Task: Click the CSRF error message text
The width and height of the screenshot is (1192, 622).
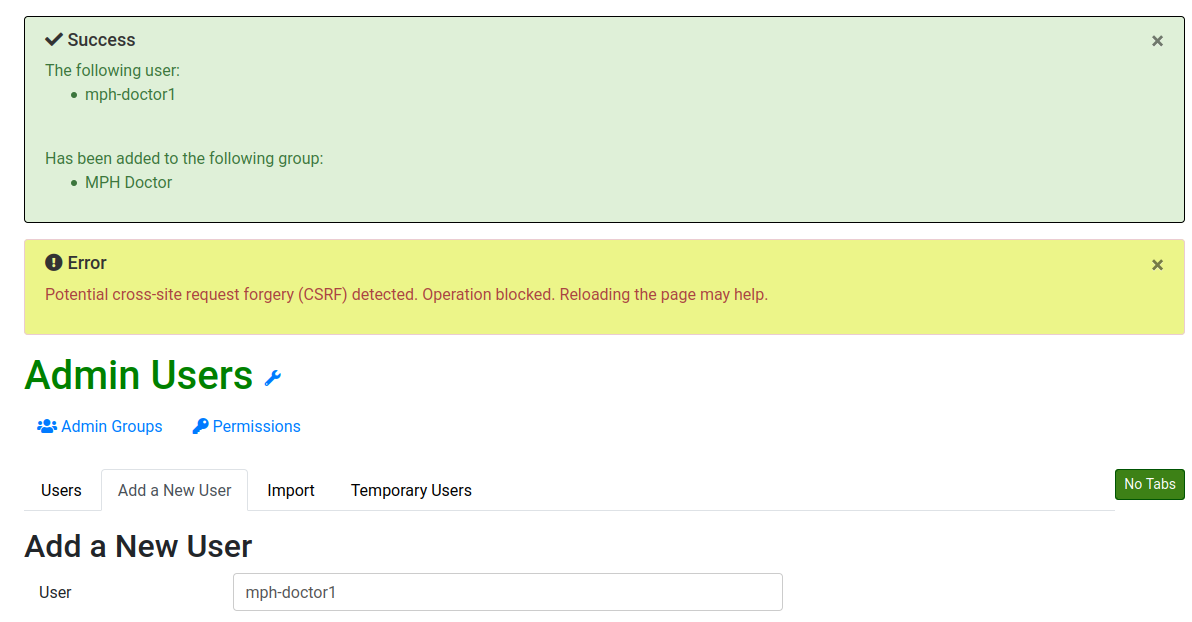Action: (x=407, y=294)
